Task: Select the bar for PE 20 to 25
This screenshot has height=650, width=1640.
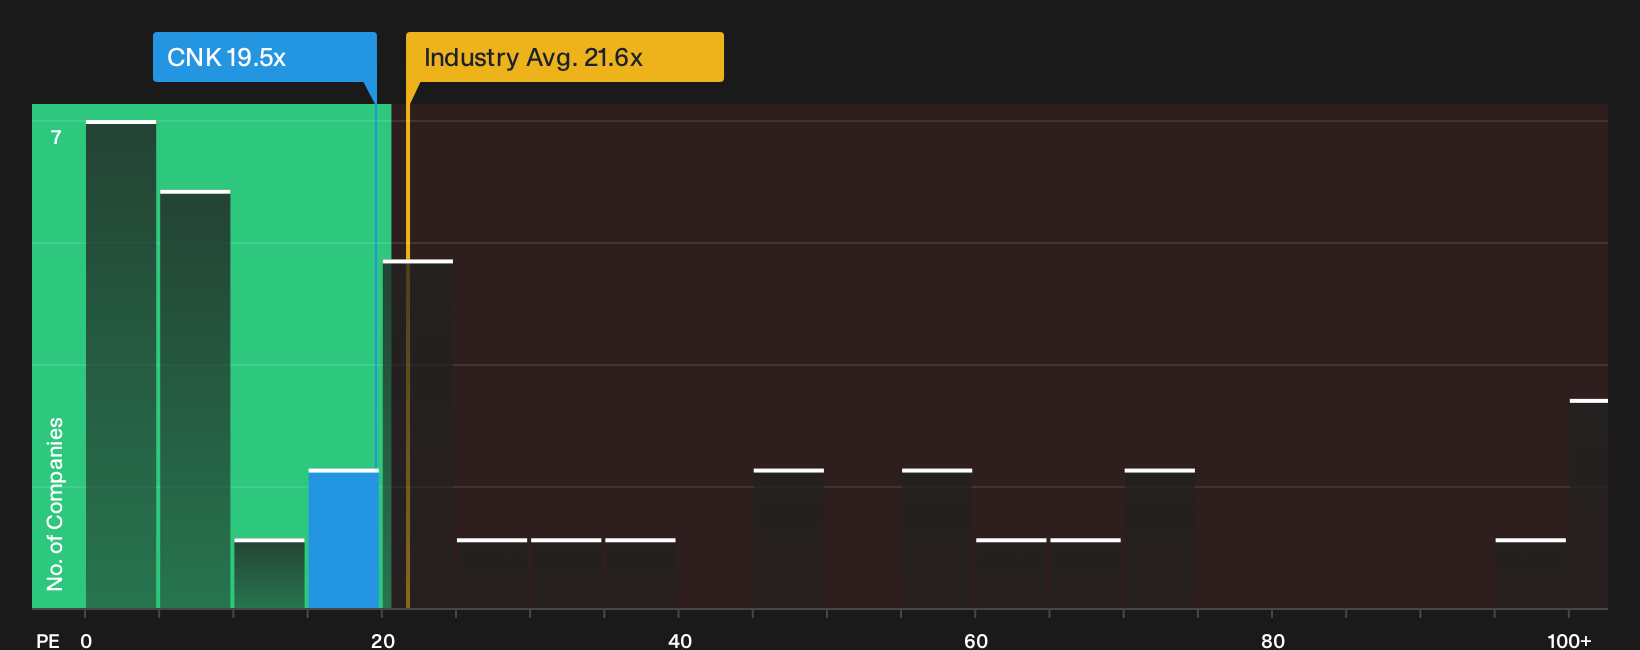Action: click(418, 434)
